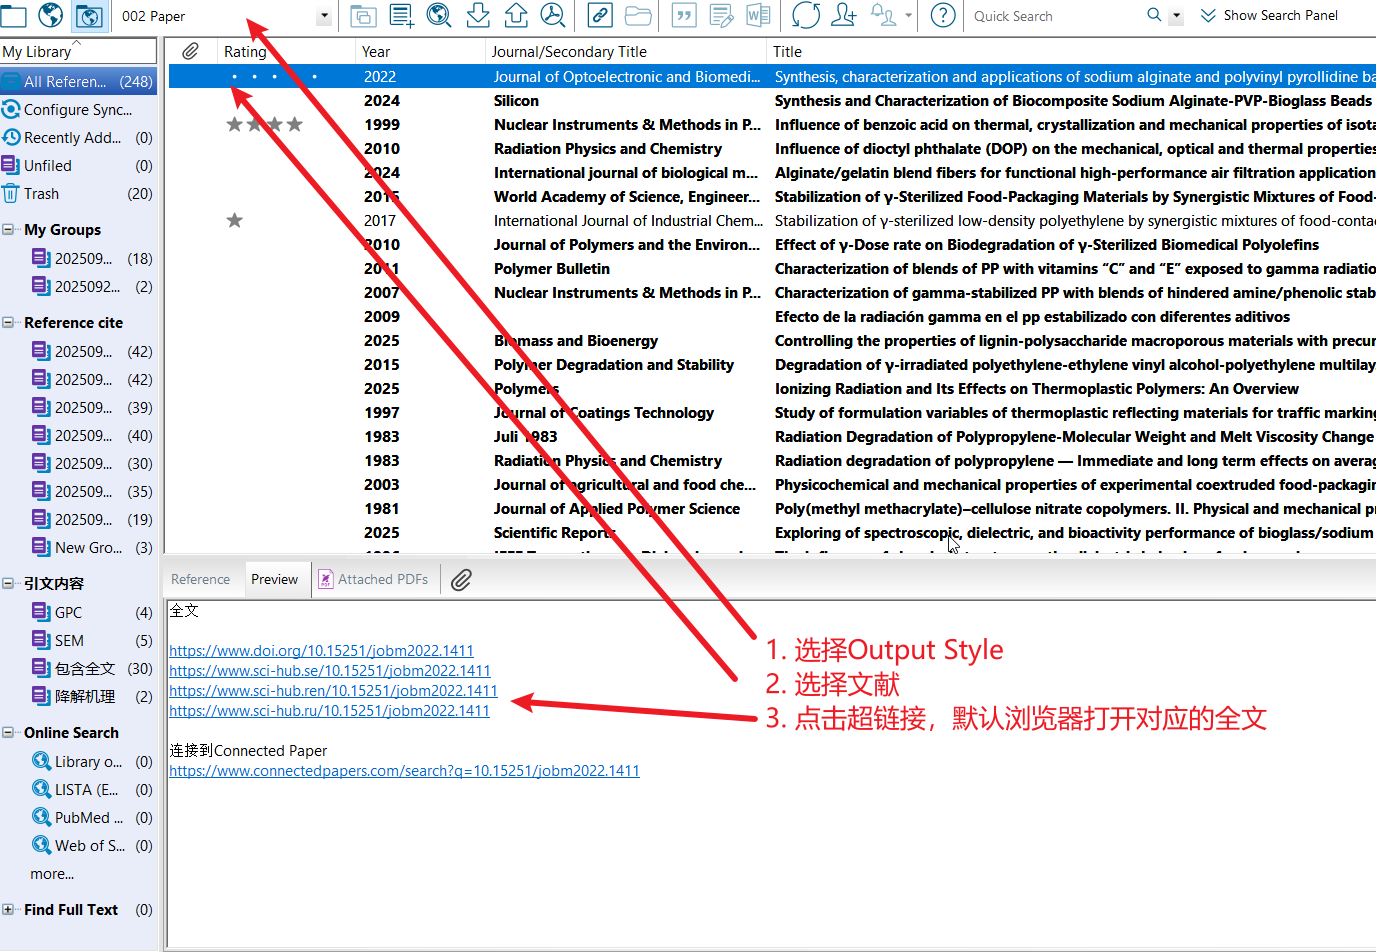Image resolution: width=1376 pixels, height=952 pixels.
Task: Switch to the Reference tab
Action: pyautogui.click(x=200, y=579)
